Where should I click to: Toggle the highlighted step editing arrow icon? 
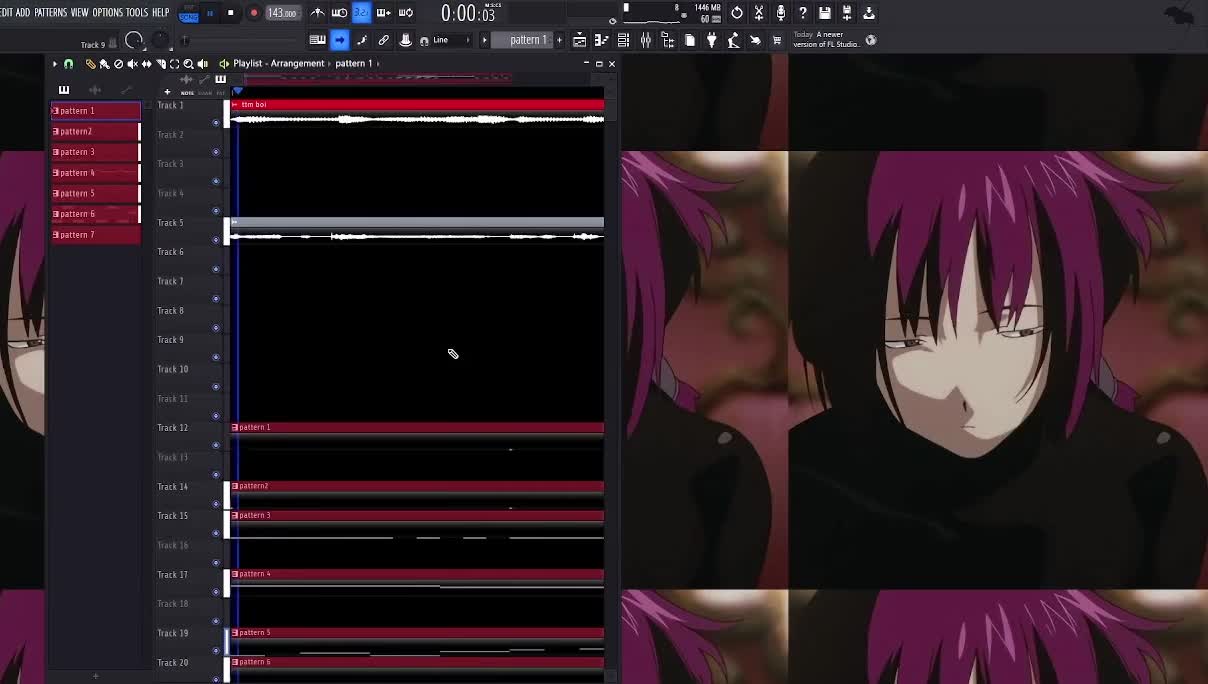tap(339, 40)
